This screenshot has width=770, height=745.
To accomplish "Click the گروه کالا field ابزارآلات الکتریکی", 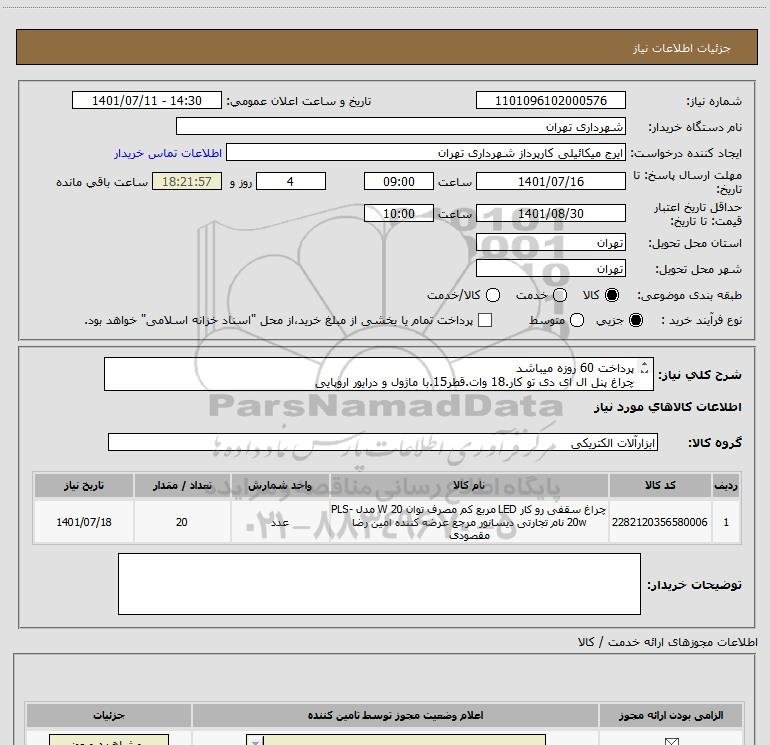I will pos(383,442).
